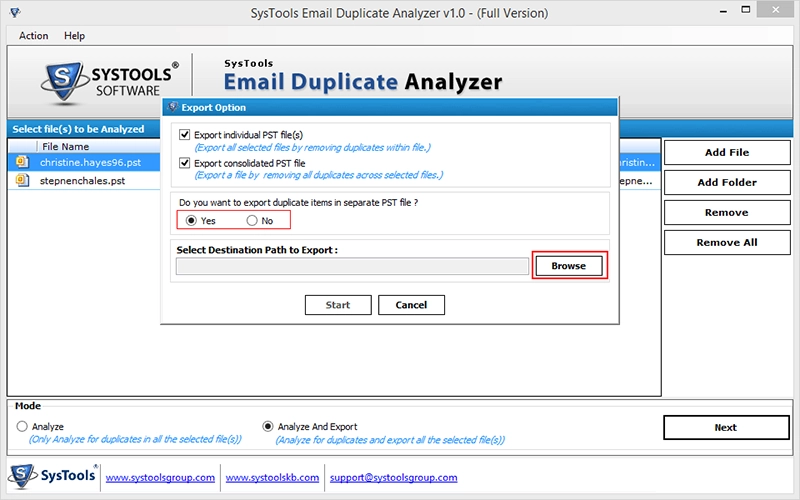Viewport: 800px width, 500px height.
Task: Cancel the Export Option dialog
Action: point(411,305)
